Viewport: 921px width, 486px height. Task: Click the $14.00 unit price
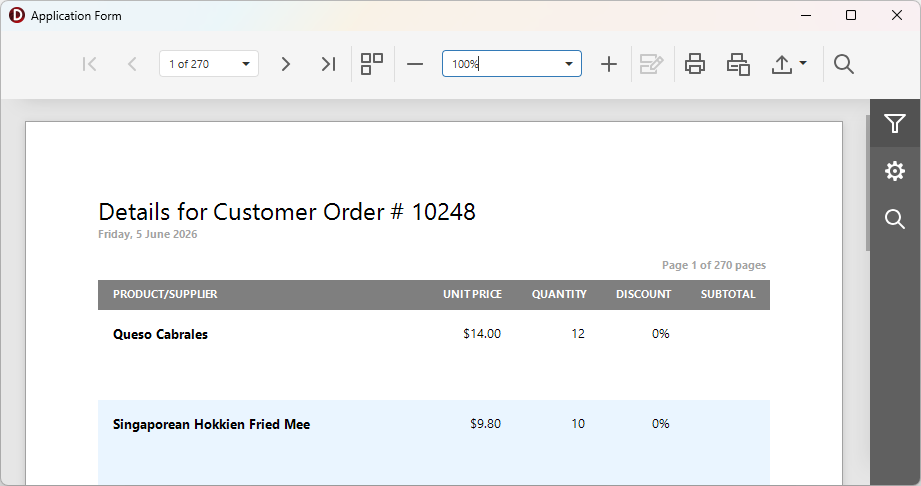point(482,334)
